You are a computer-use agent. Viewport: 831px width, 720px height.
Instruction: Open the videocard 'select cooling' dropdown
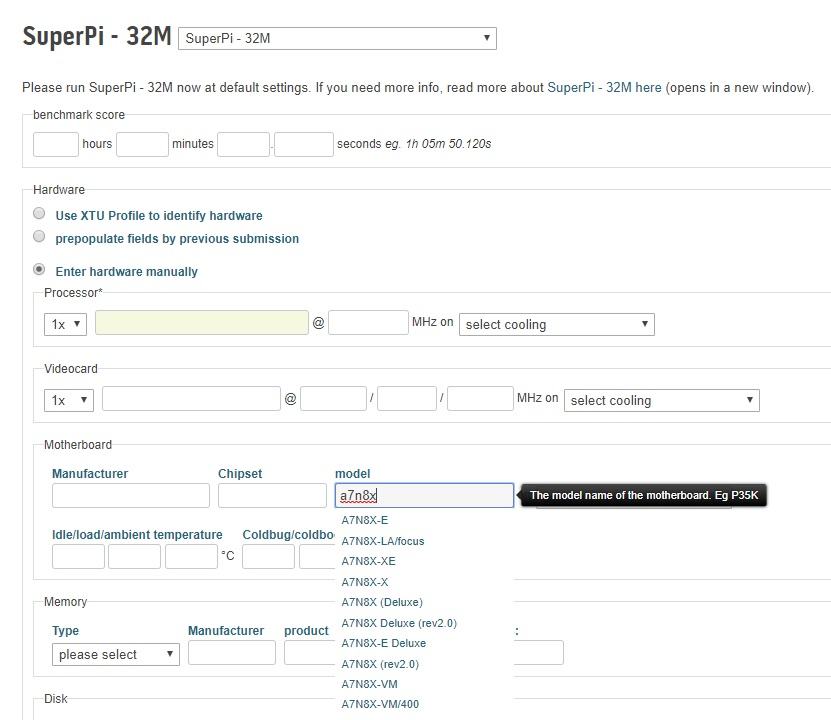(661, 400)
